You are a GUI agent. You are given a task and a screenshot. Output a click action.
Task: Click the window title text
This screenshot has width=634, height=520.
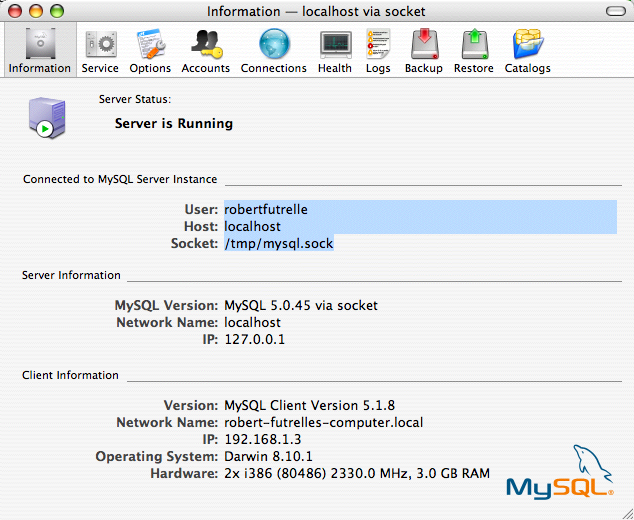[316, 11]
